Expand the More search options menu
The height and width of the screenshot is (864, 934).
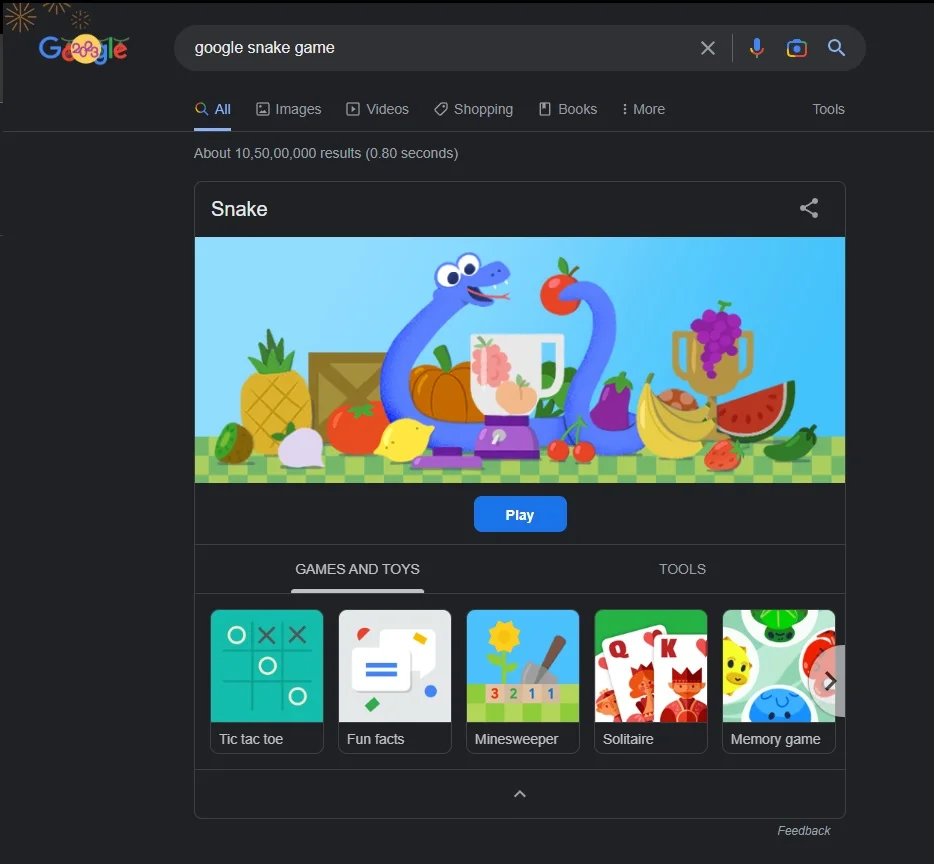pos(643,109)
